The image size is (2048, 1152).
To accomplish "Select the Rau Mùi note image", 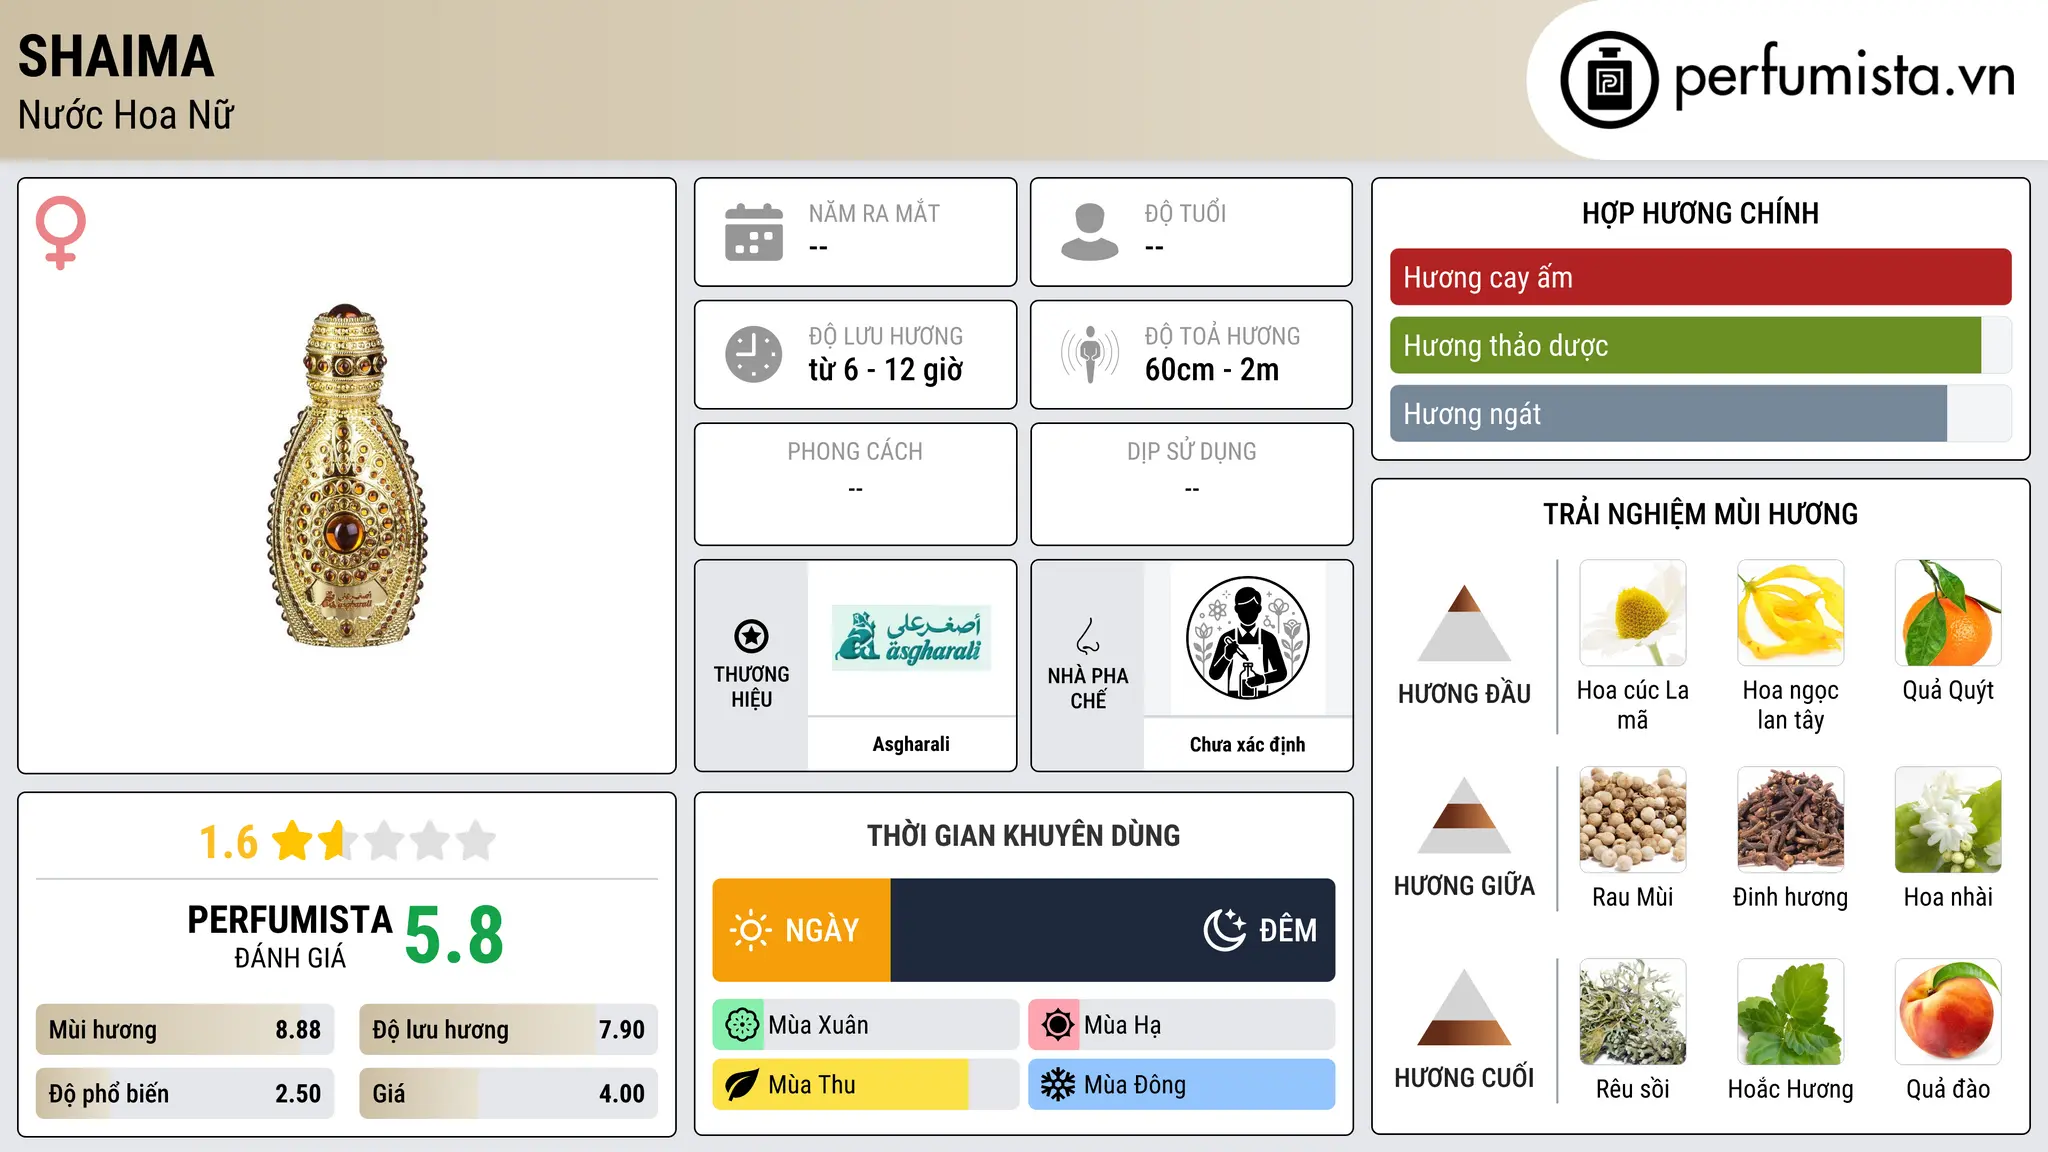I will (1632, 820).
